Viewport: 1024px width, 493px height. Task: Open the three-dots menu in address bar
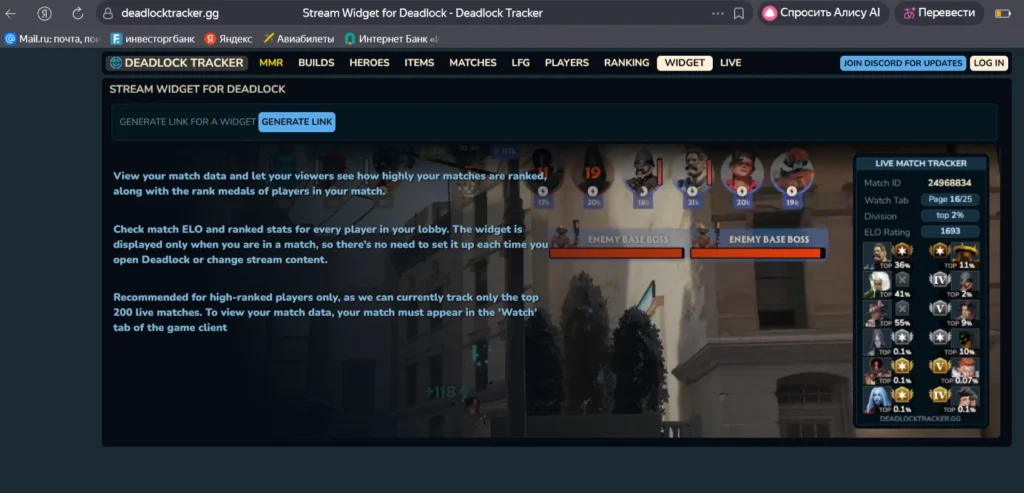[x=717, y=14]
